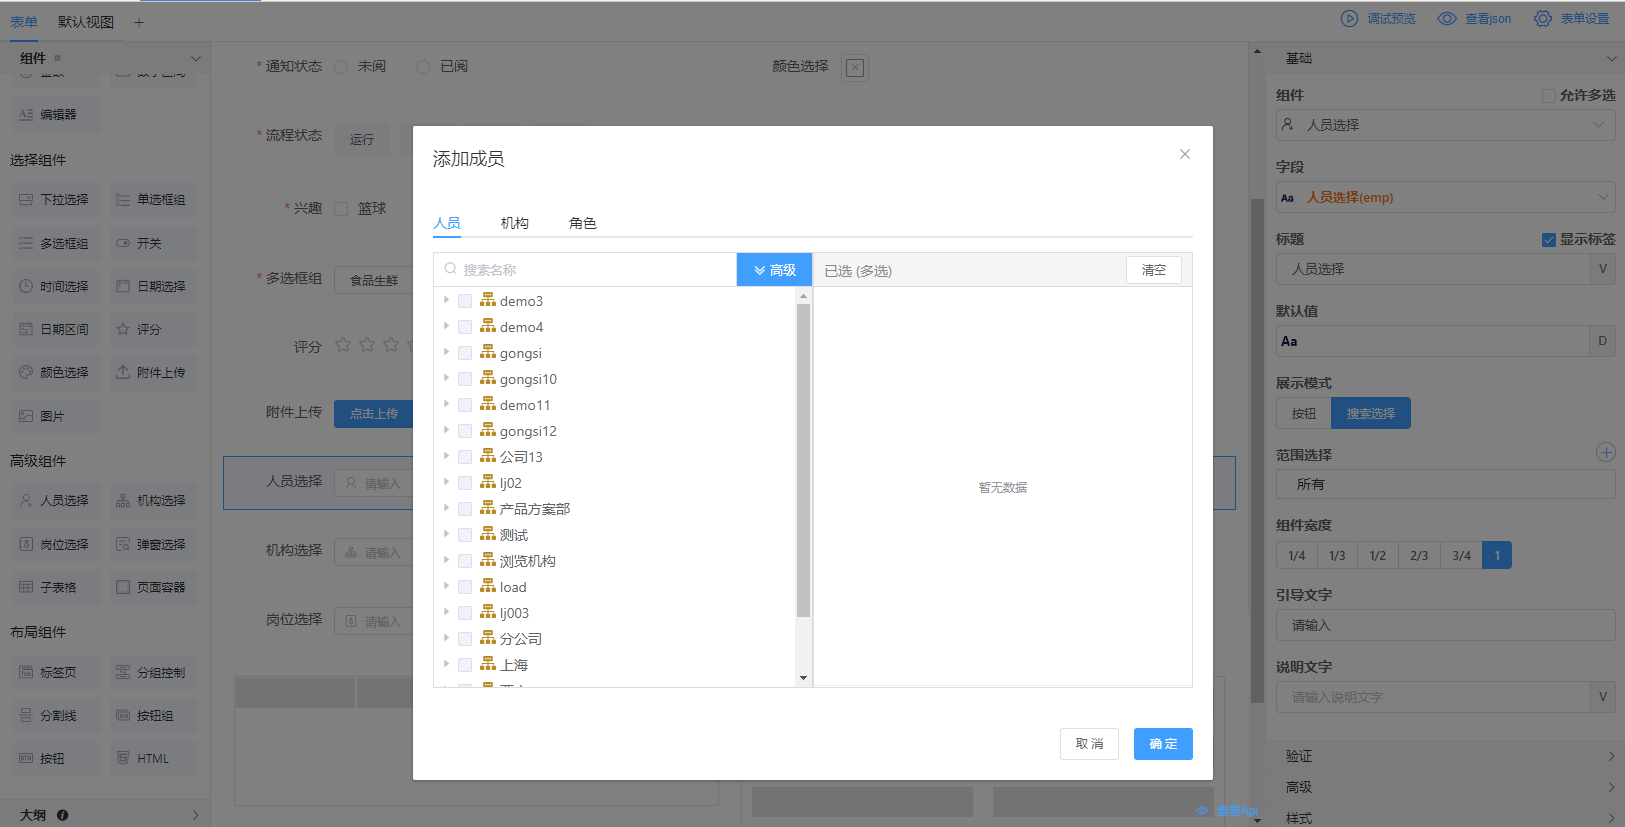
Task: Open 表单设置 gear icon
Action: point(1543,19)
